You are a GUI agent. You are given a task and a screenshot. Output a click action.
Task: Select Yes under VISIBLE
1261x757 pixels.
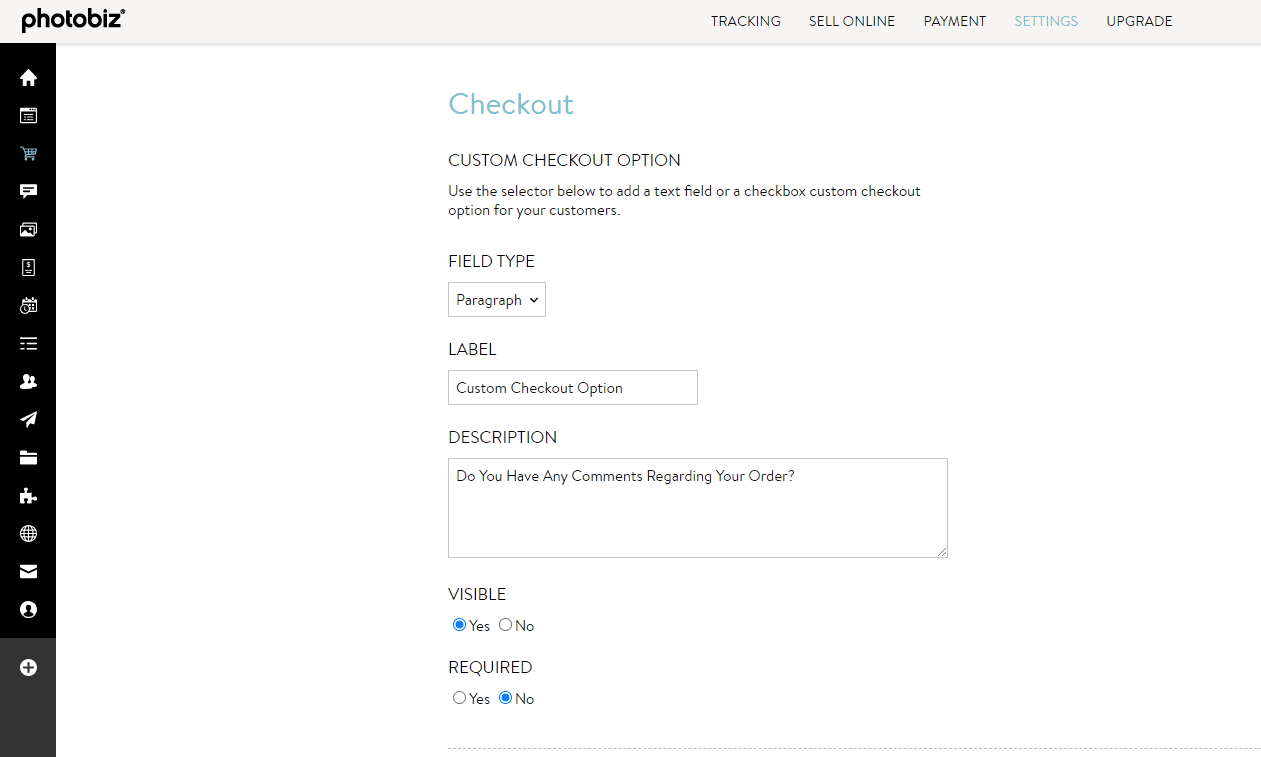[459, 624]
